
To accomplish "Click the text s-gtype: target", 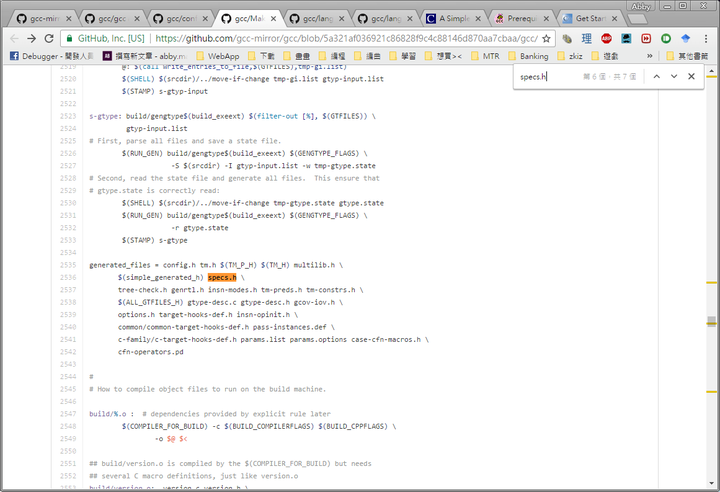I will [105, 116].
